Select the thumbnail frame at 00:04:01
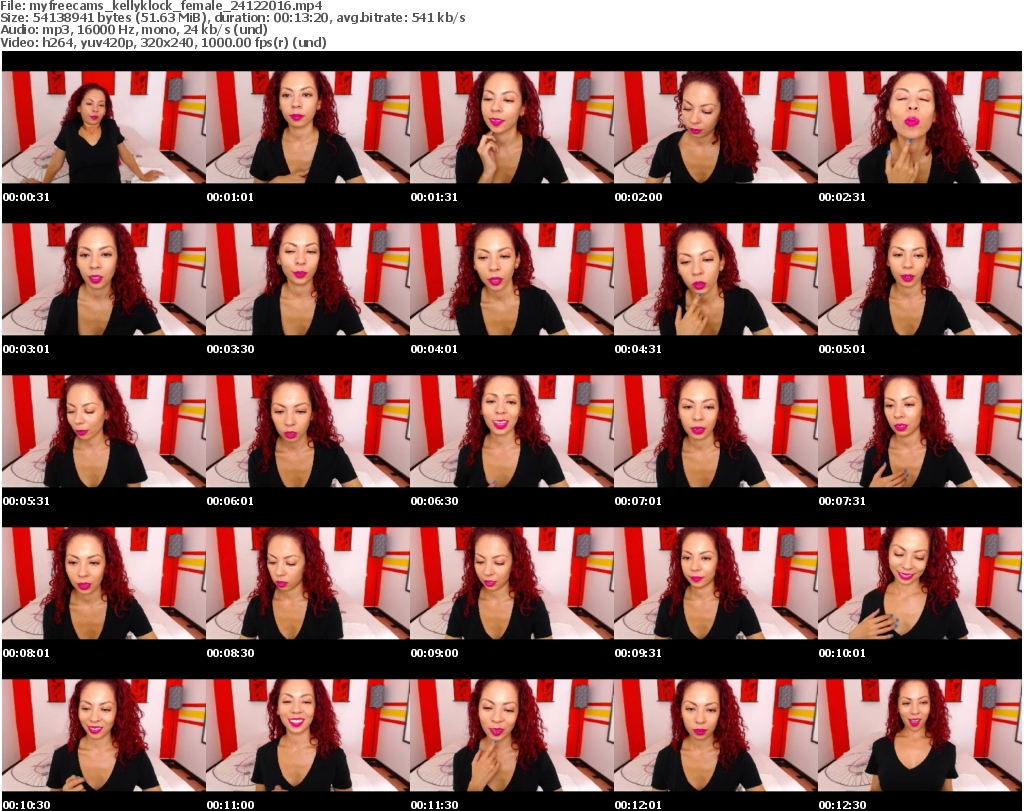This screenshot has height=811, width=1024. coord(511,279)
